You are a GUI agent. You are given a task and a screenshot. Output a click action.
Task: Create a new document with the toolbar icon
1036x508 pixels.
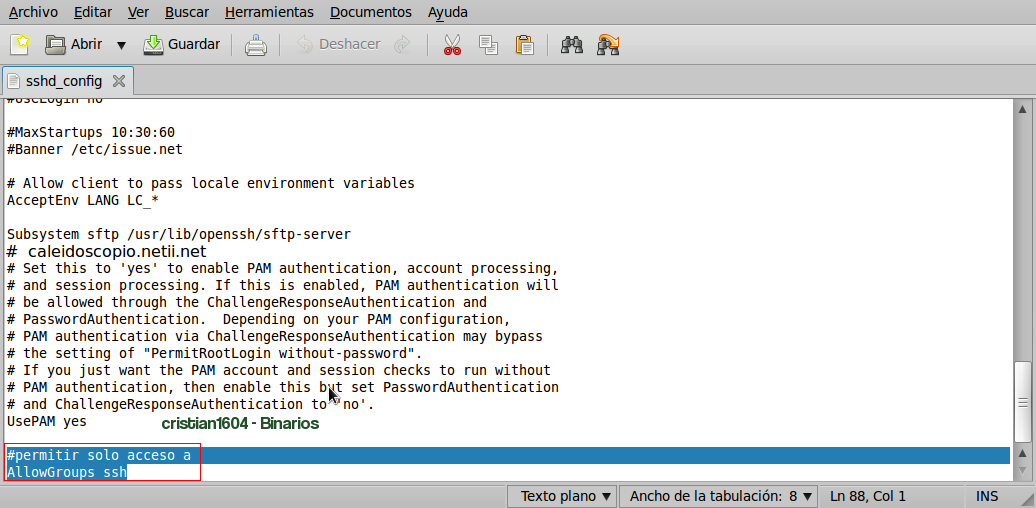click(20, 44)
